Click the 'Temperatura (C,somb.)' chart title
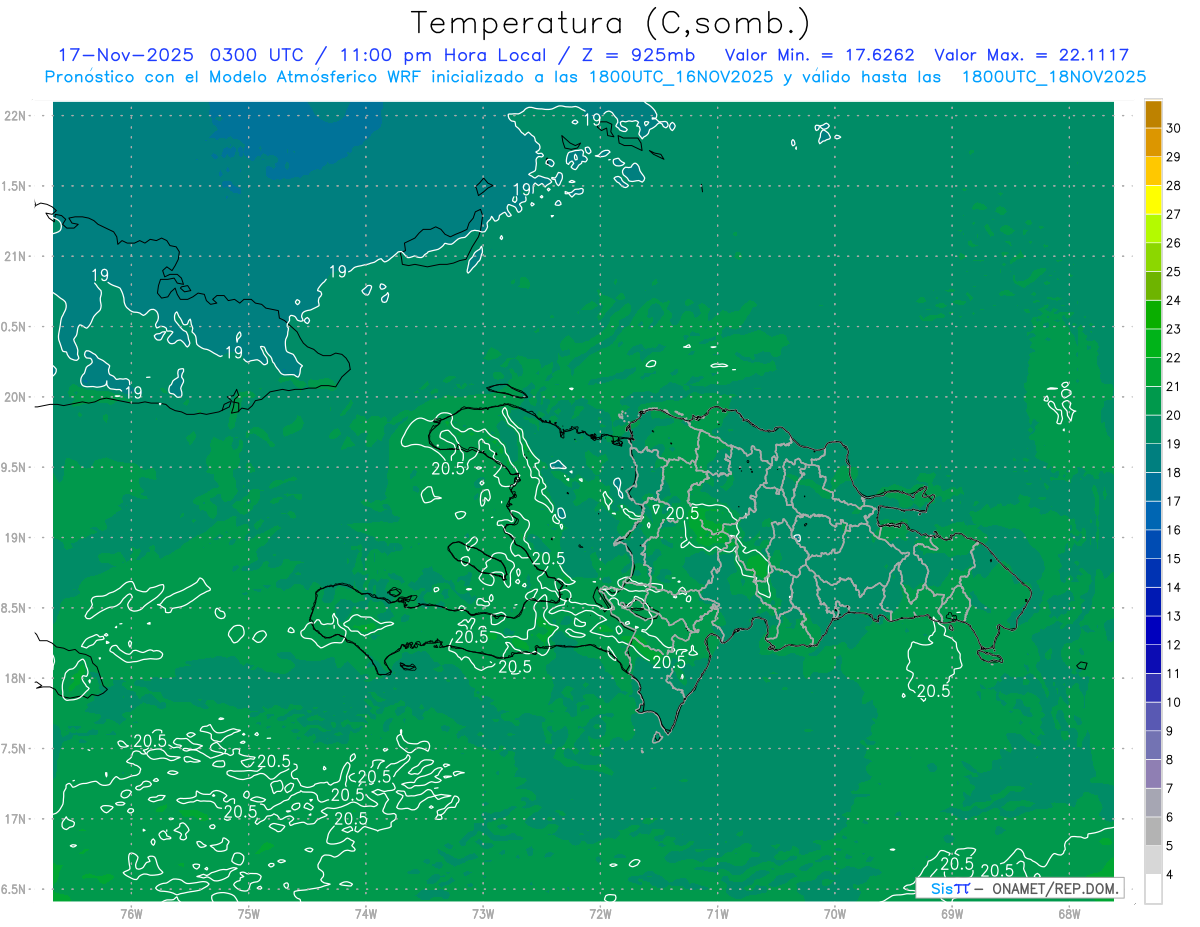 point(611,22)
